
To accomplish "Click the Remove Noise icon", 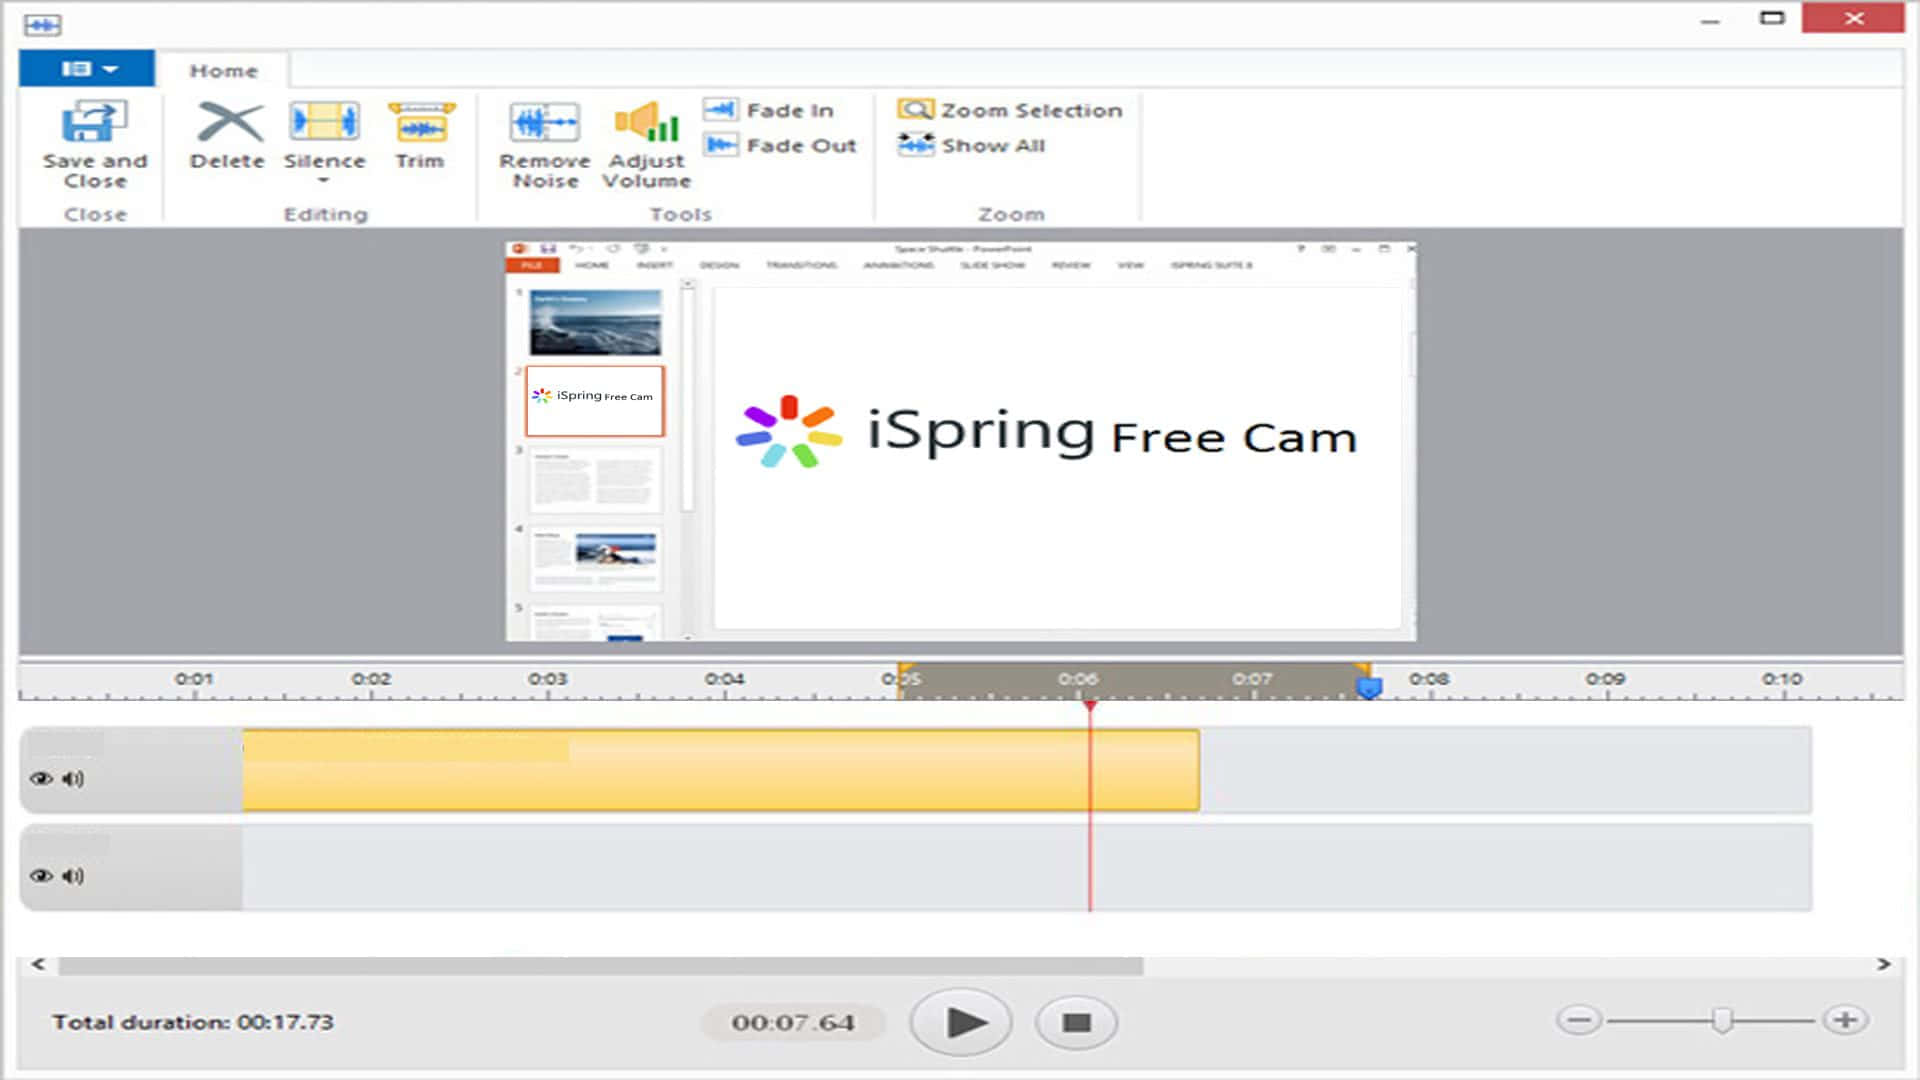I will (544, 123).
